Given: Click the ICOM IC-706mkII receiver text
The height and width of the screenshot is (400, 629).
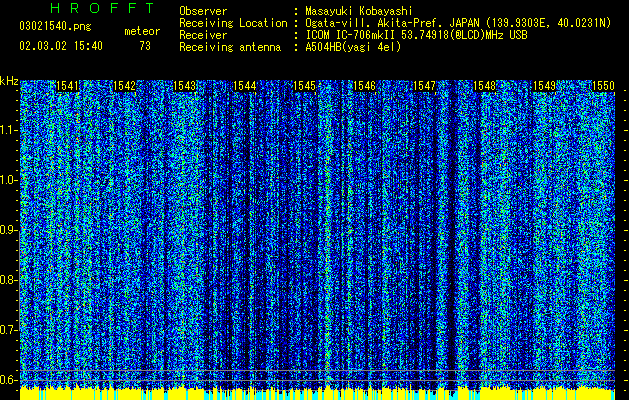Looking at the screenshot, I should point(416,35).
